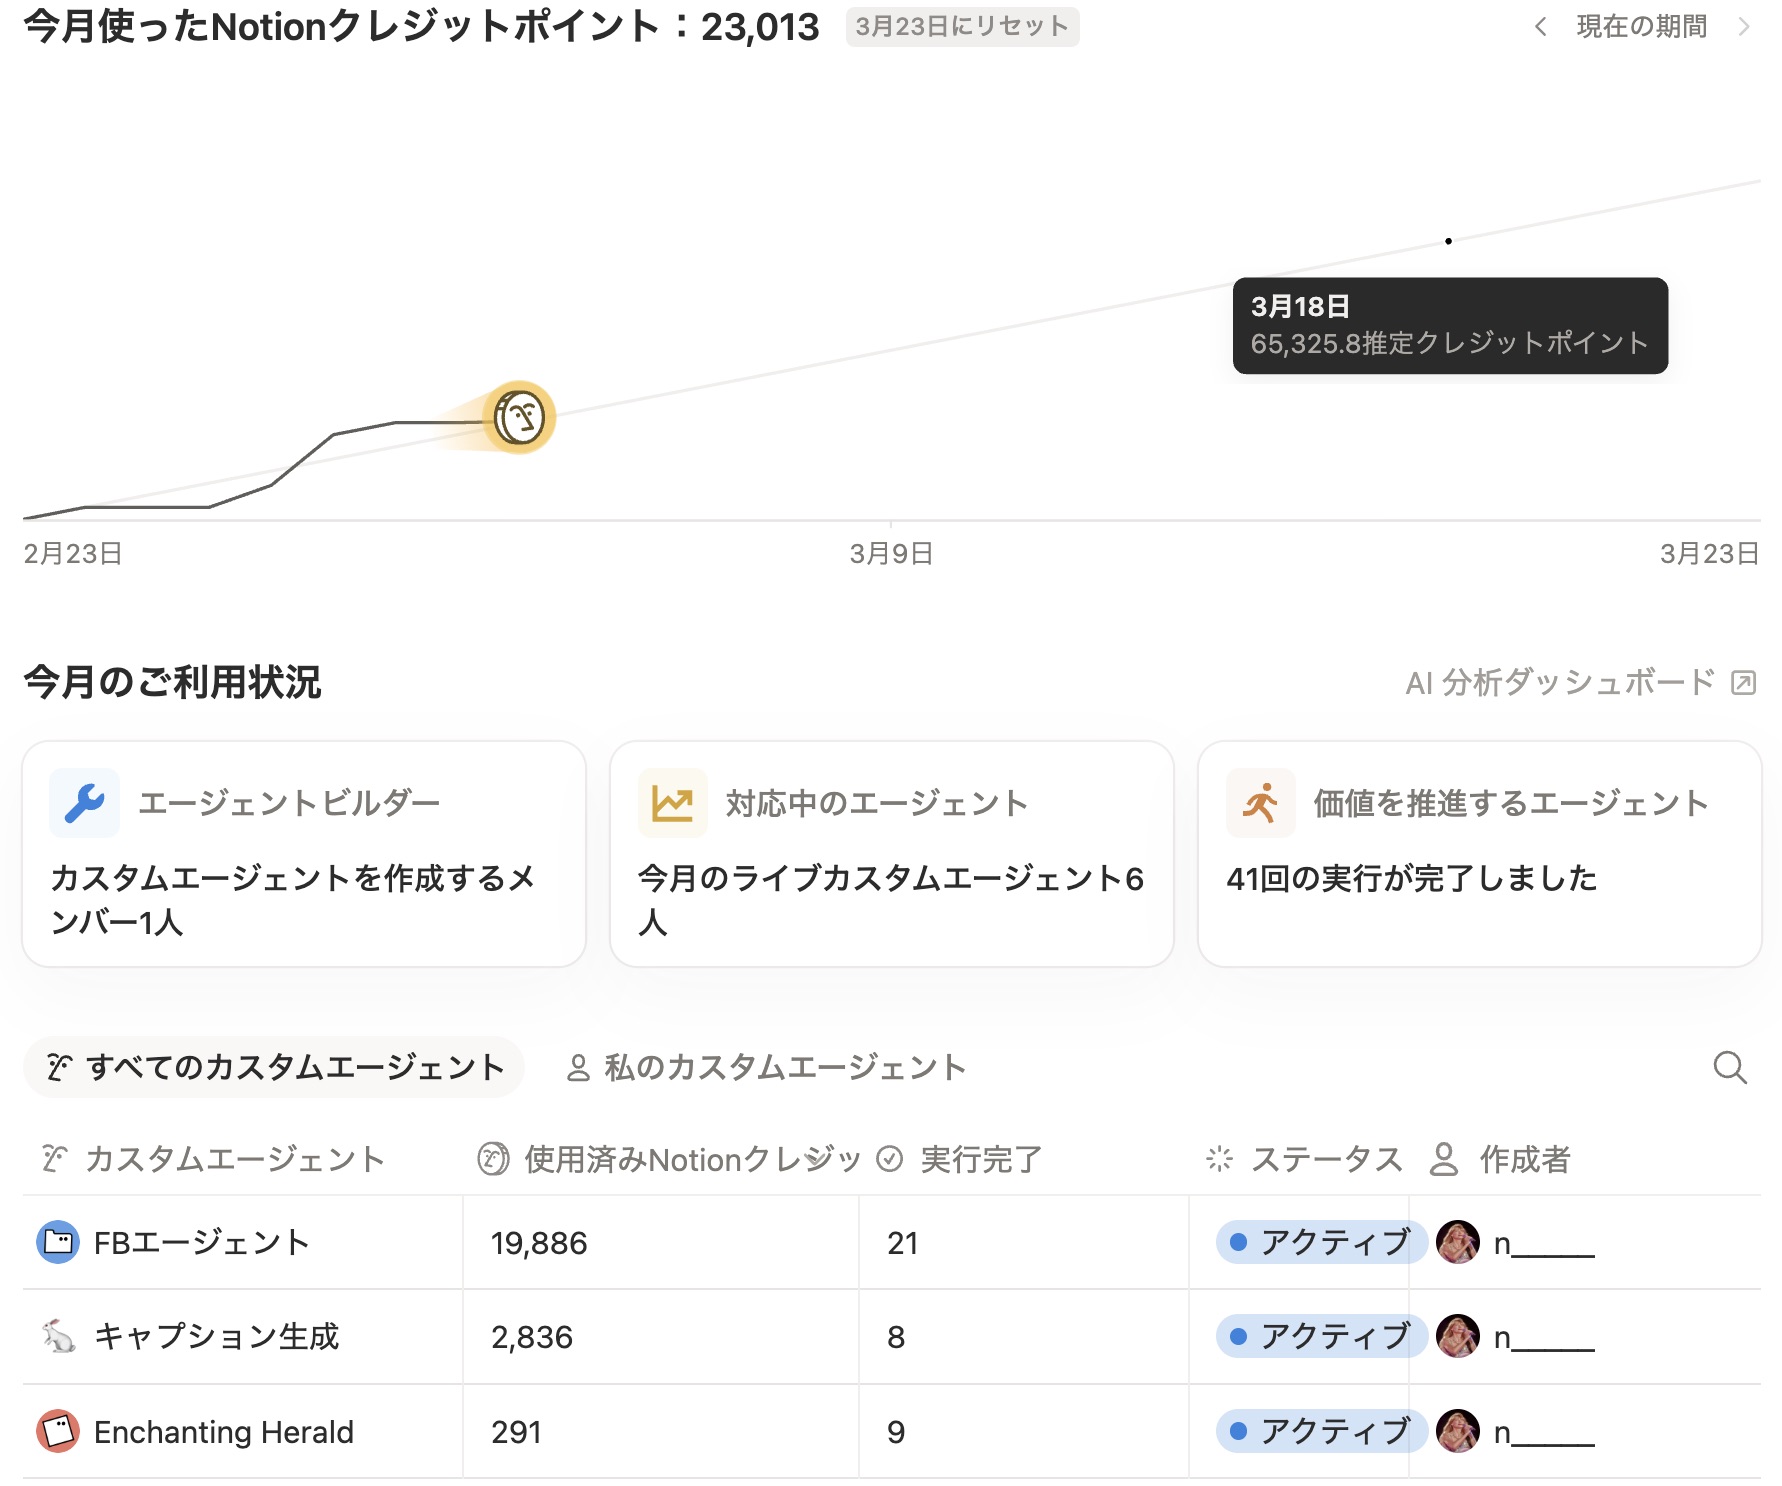The width and height of the screenshot is (1782, 1486).
Task: Select the 3月18日 data point on the chart
Action: [1447, 241]
